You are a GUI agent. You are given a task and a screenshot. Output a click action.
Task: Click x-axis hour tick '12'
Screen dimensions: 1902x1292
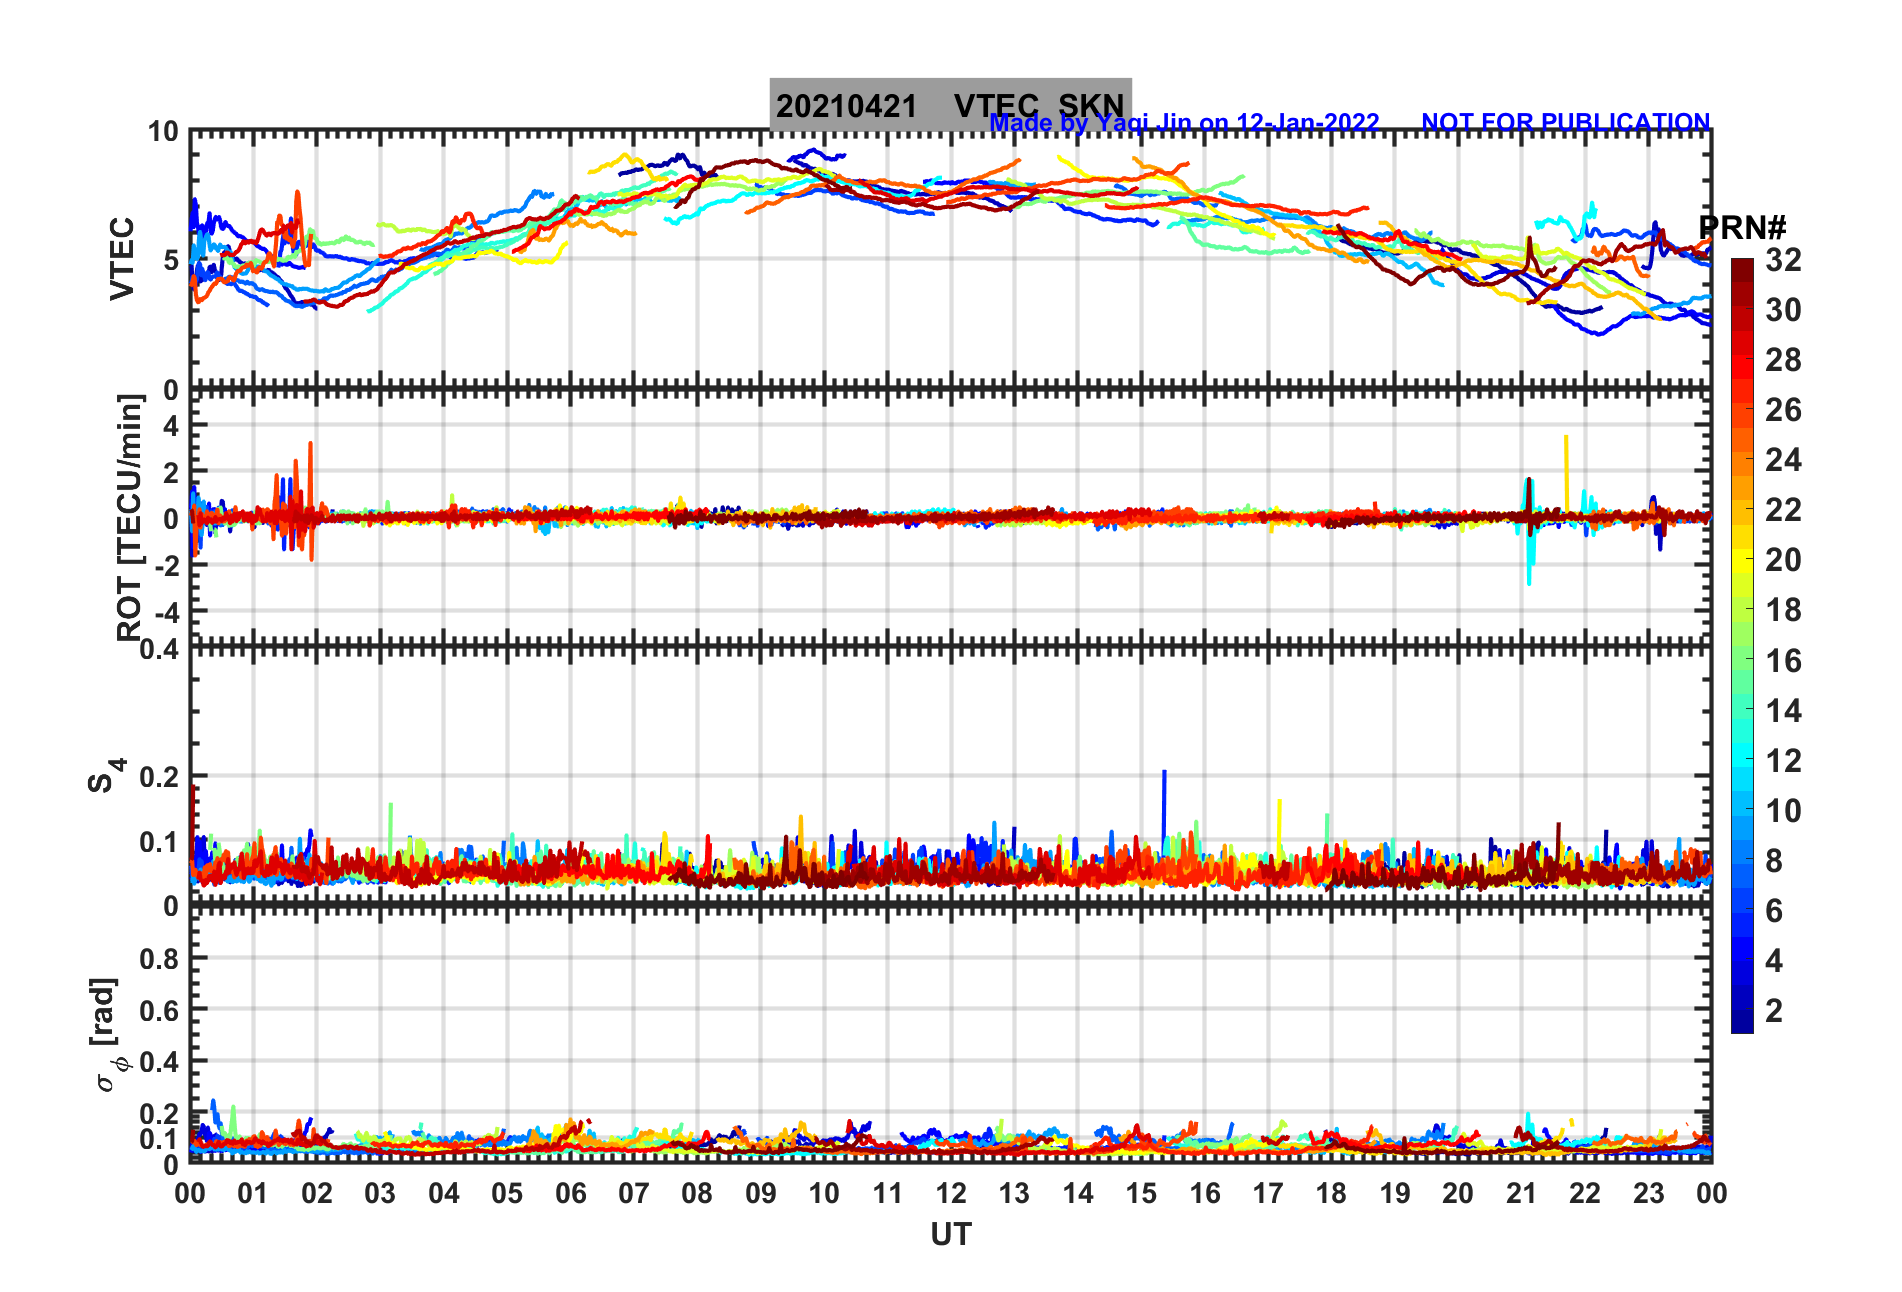950,1193
